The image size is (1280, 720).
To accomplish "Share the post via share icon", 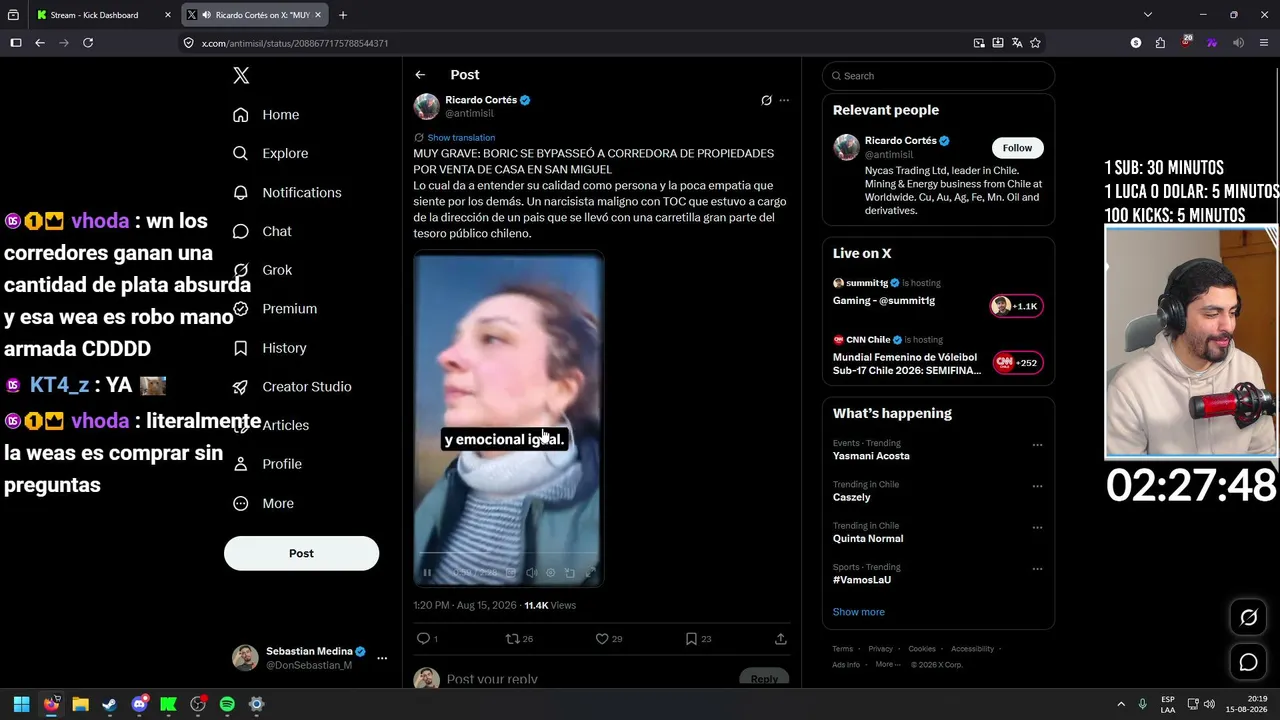I will (x=781, y=638).
